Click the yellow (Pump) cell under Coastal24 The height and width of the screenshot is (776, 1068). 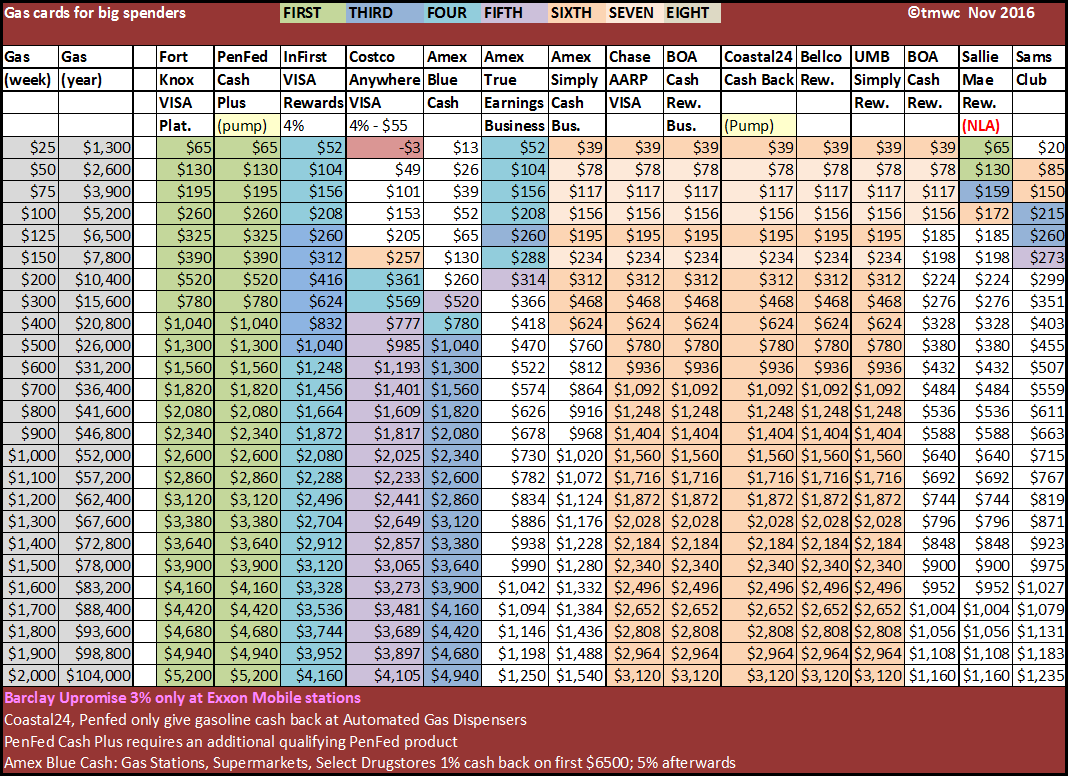[758, 125]
